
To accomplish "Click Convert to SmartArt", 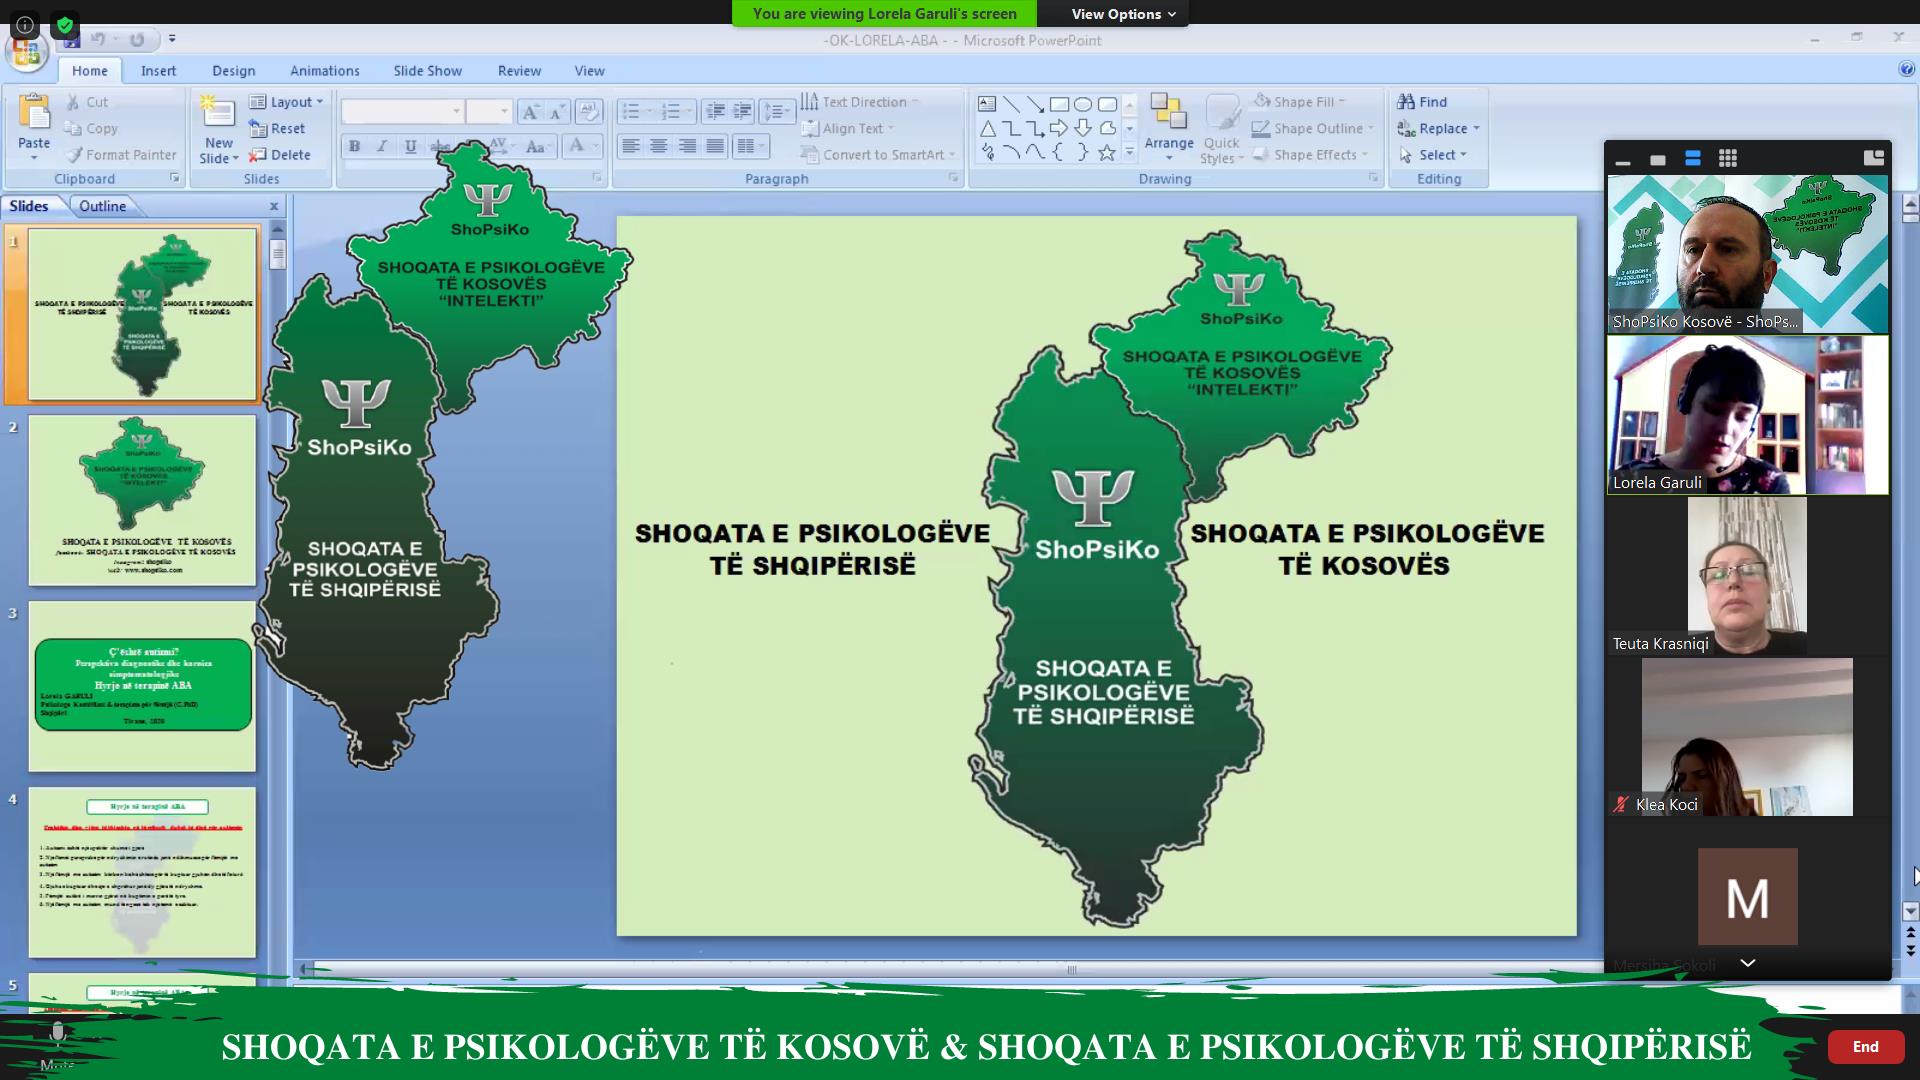I will coord(877,154).
